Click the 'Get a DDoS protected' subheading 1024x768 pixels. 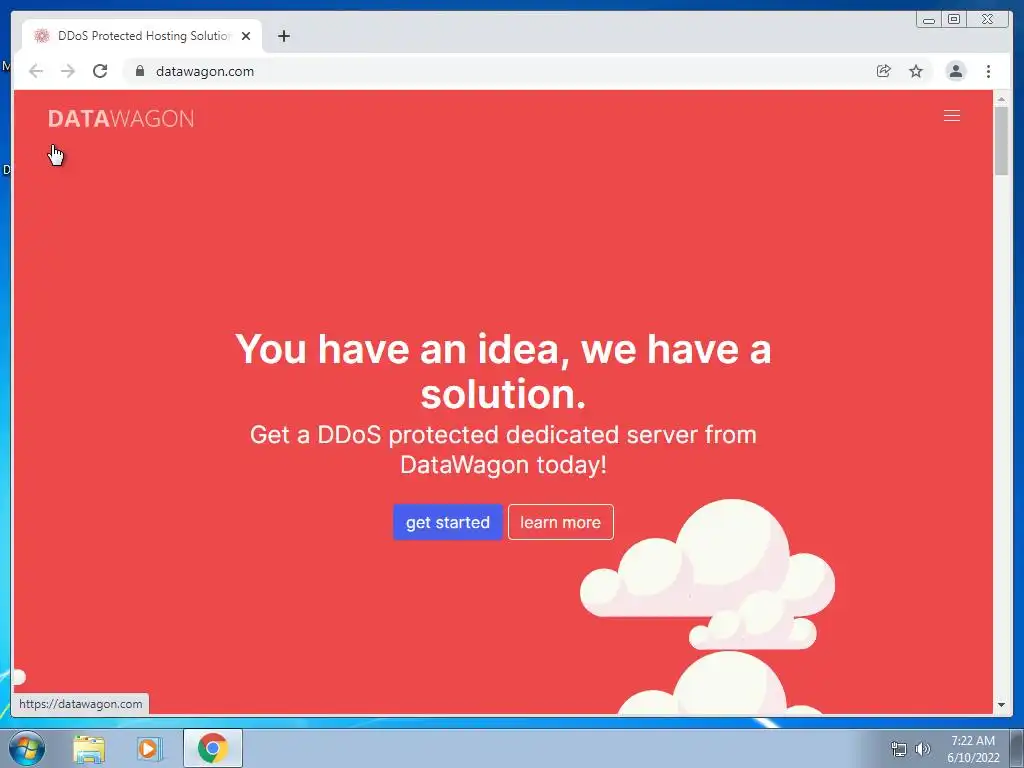503,449
